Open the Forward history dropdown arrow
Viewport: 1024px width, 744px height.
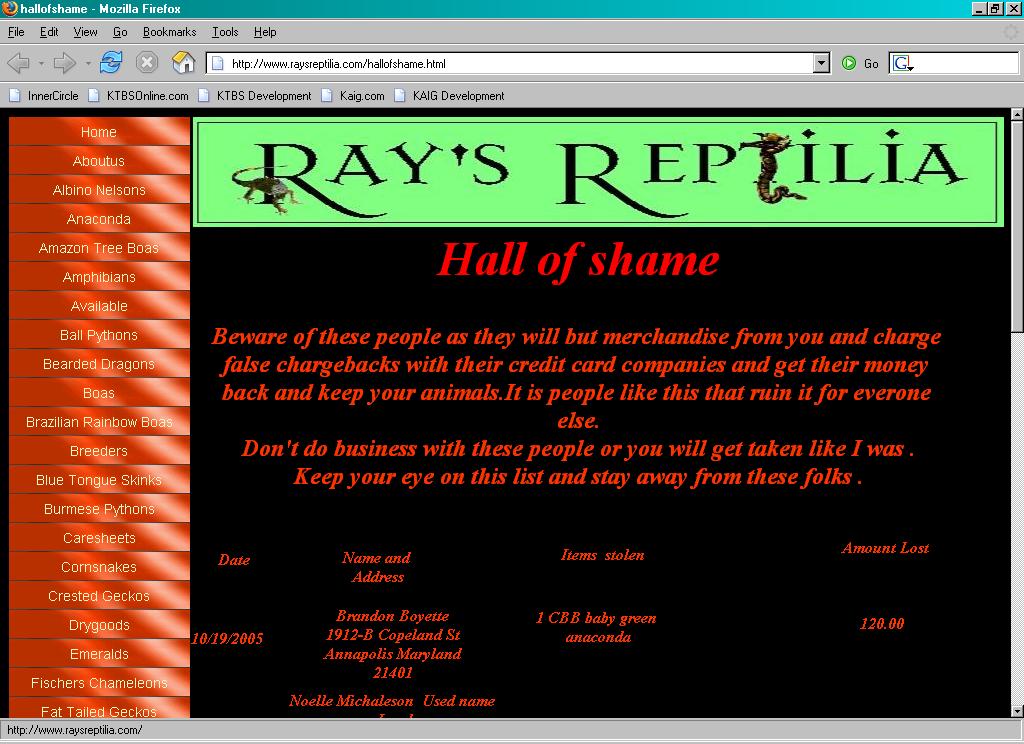(x=88, y=63)
